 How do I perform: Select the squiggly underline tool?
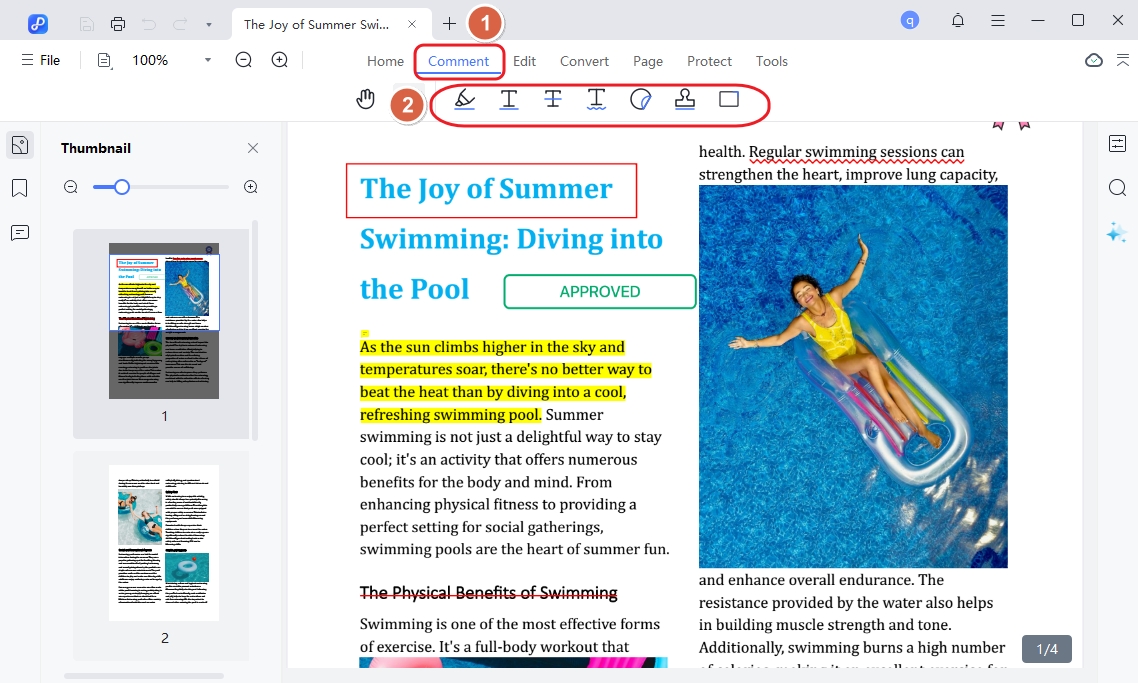pos(596,99)
